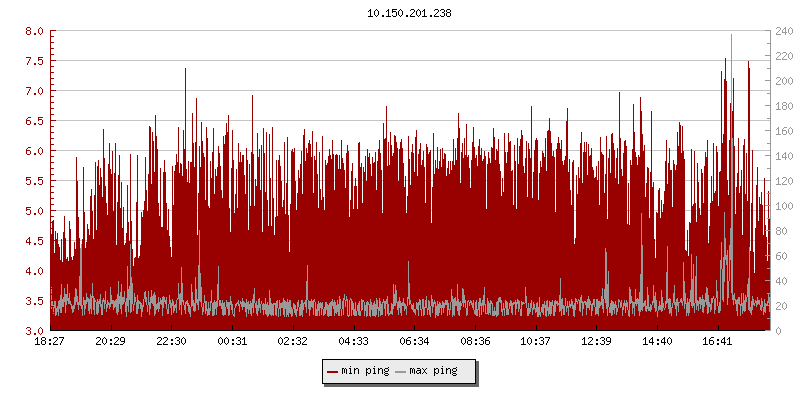
Task: Select the 16:41 time axis label
Action: tap(718, 342)
